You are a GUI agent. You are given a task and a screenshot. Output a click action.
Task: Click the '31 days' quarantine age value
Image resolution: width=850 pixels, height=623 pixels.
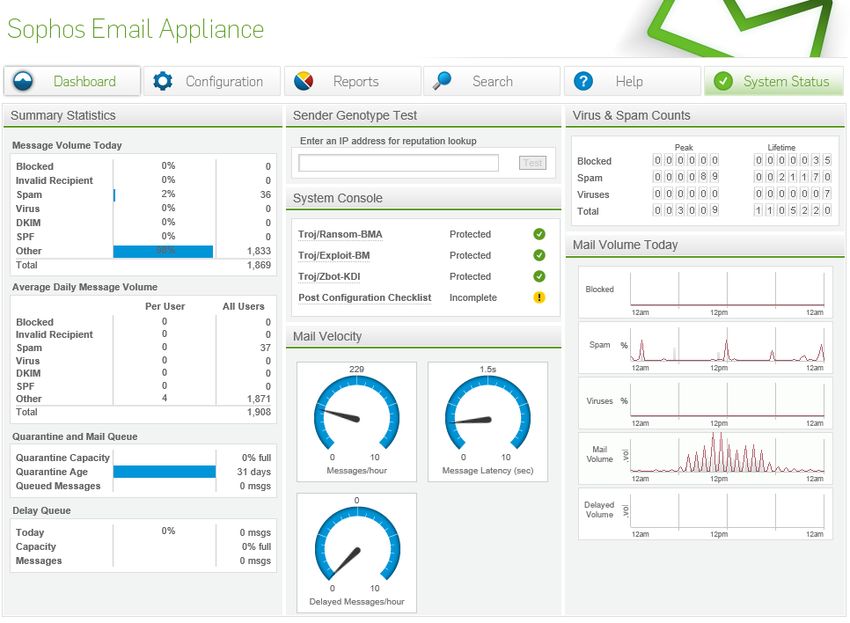(x=254, y=472)
